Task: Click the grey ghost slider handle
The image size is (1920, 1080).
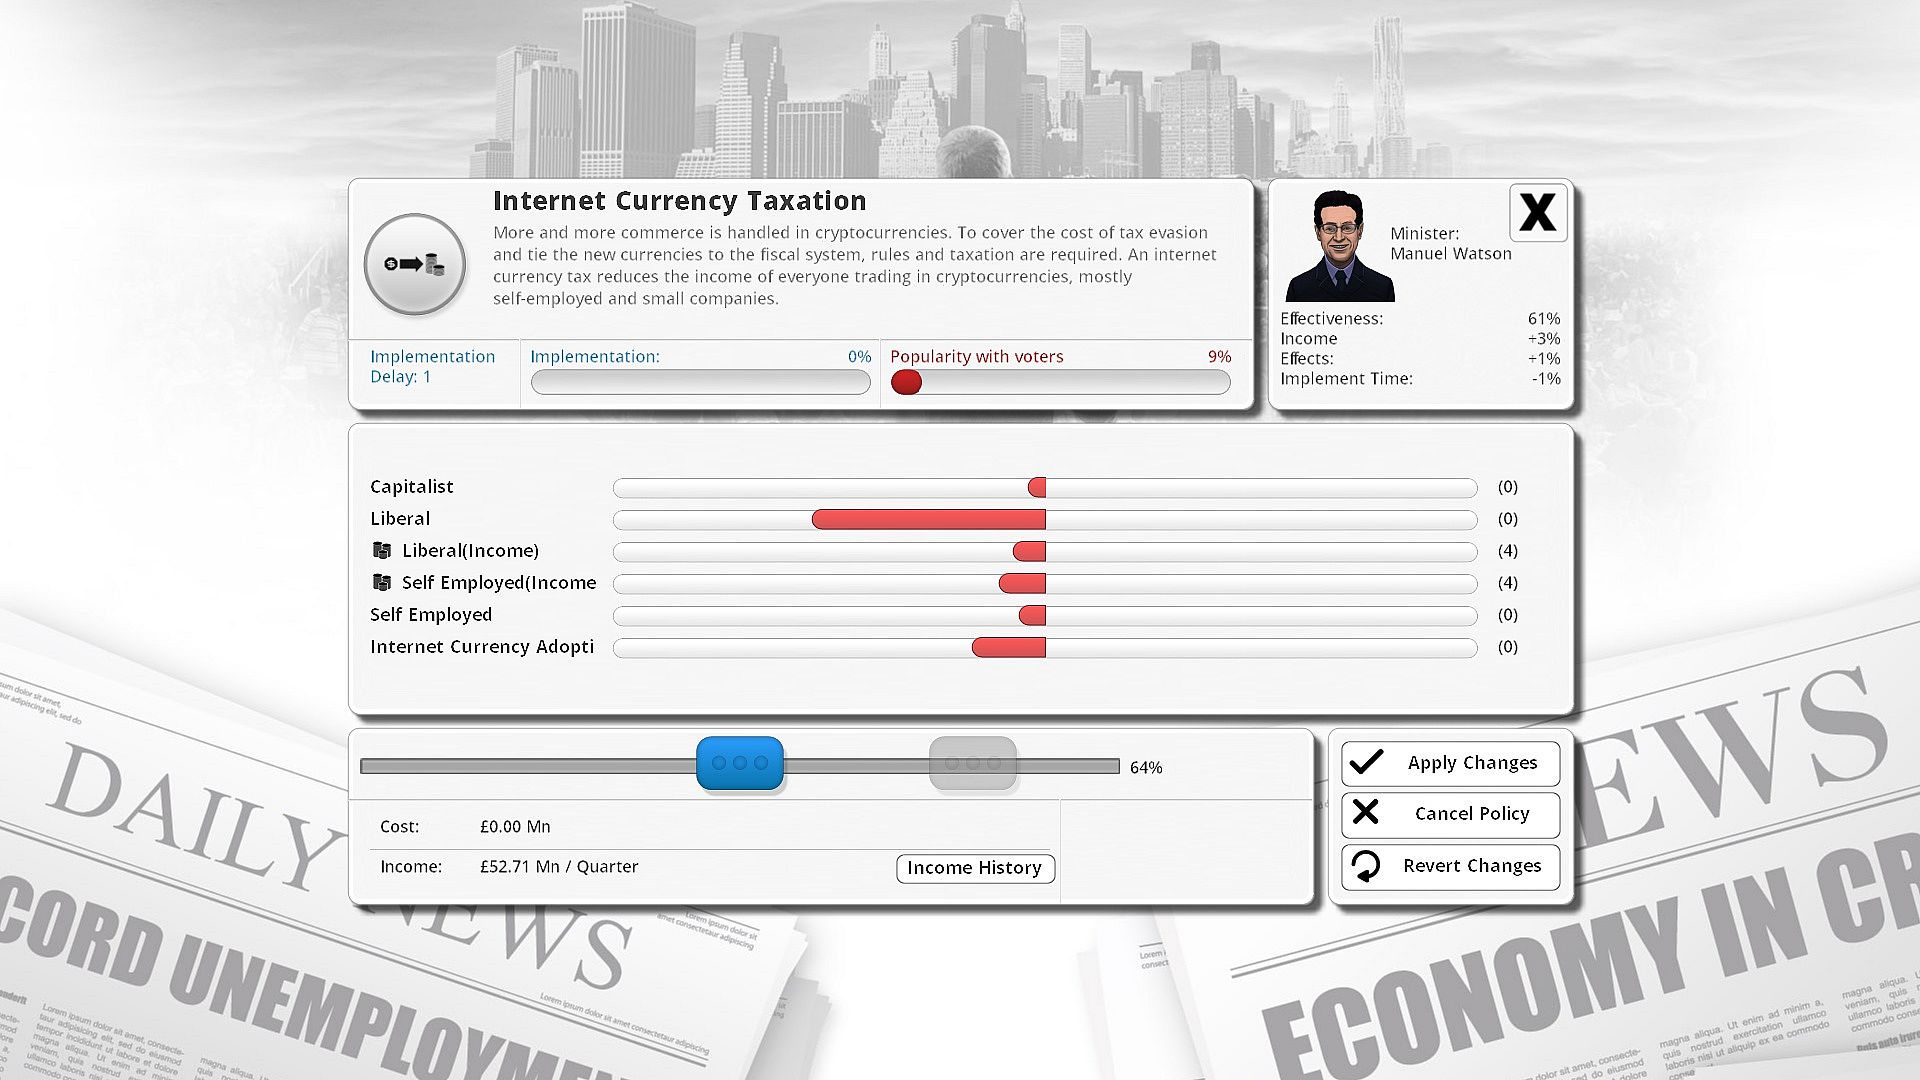Action: pyautogui.click(x=972, y=763)
